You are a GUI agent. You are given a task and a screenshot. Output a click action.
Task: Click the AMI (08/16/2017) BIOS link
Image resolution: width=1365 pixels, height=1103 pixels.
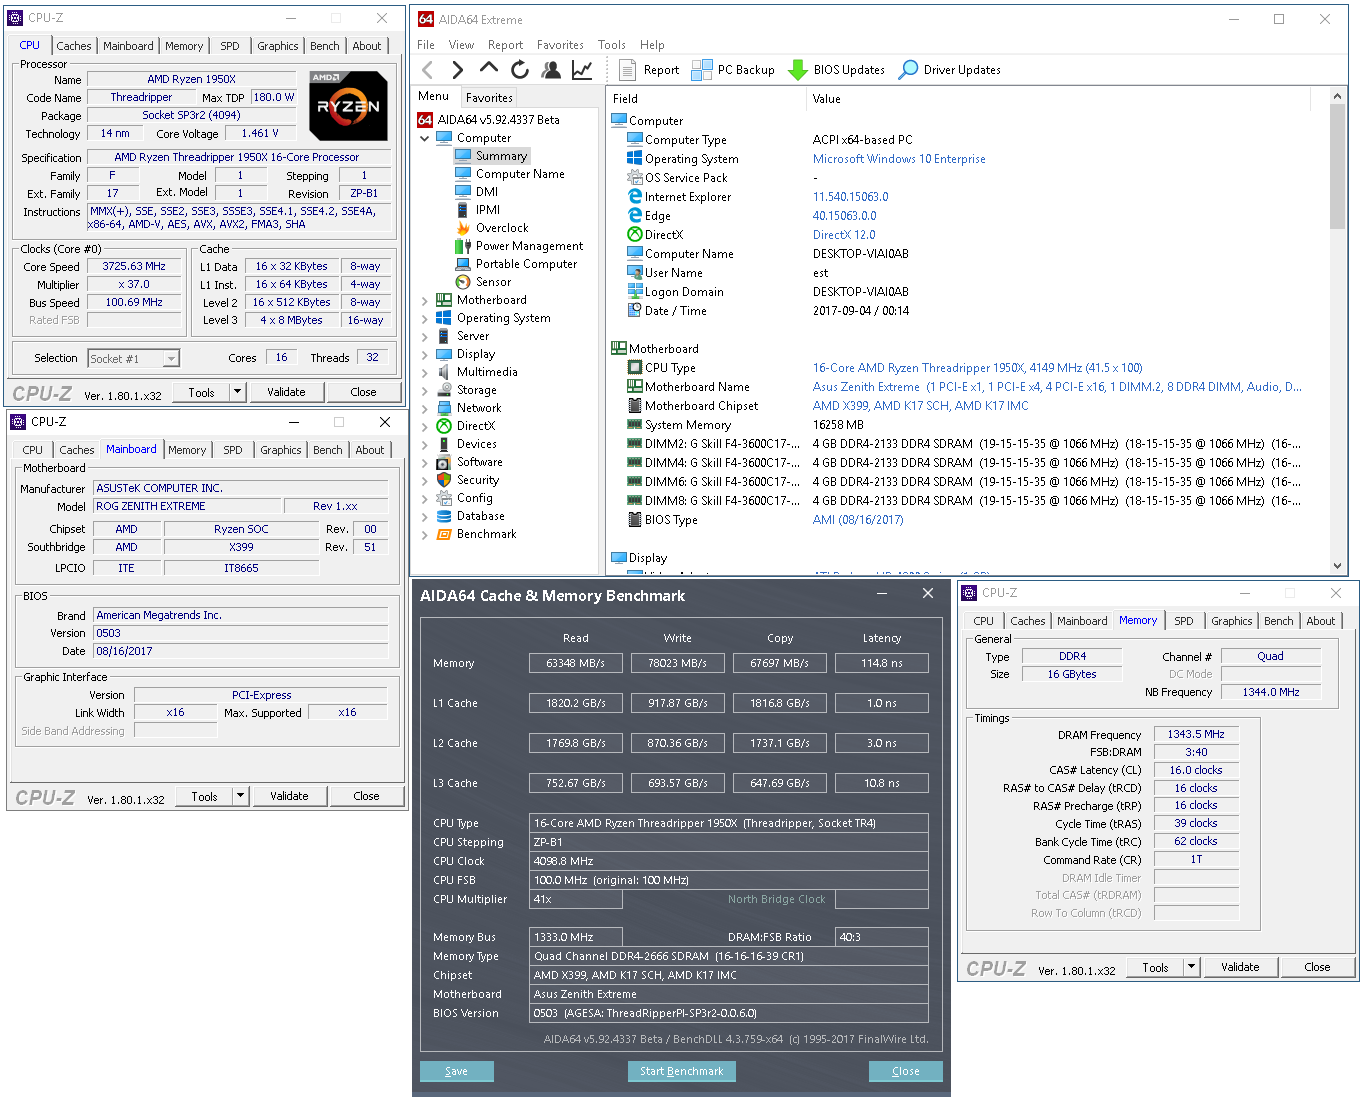[858, 520]
